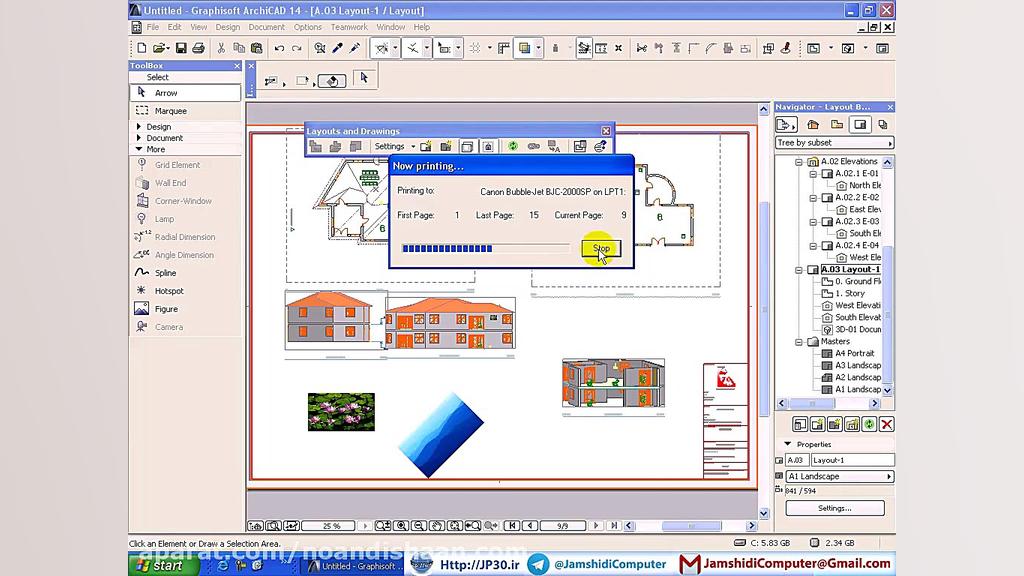Click the green update icon in Navigator

[x=869, y=424]
